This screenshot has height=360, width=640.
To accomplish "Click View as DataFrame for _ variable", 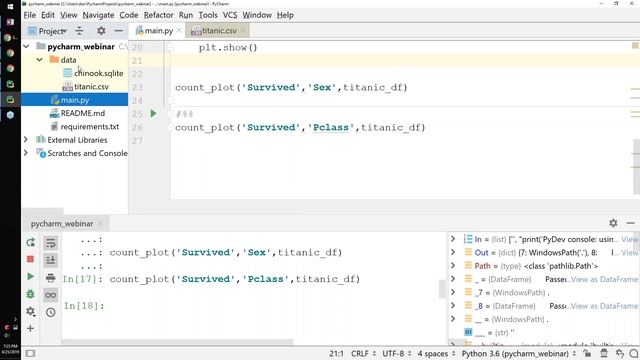I will 604,280.
